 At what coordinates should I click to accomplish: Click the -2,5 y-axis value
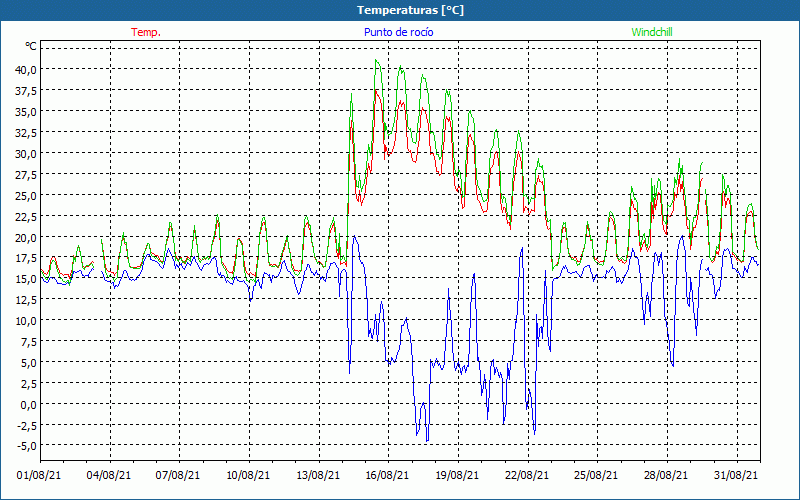pos(27,425)
